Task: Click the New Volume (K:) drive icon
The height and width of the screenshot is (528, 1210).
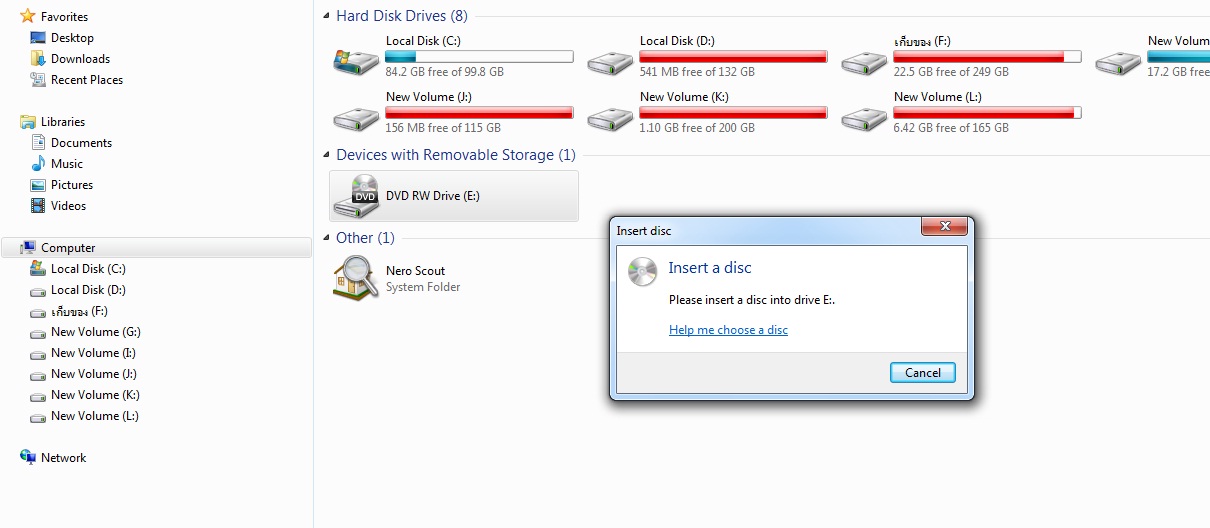Action: click(x=610, y=118)
